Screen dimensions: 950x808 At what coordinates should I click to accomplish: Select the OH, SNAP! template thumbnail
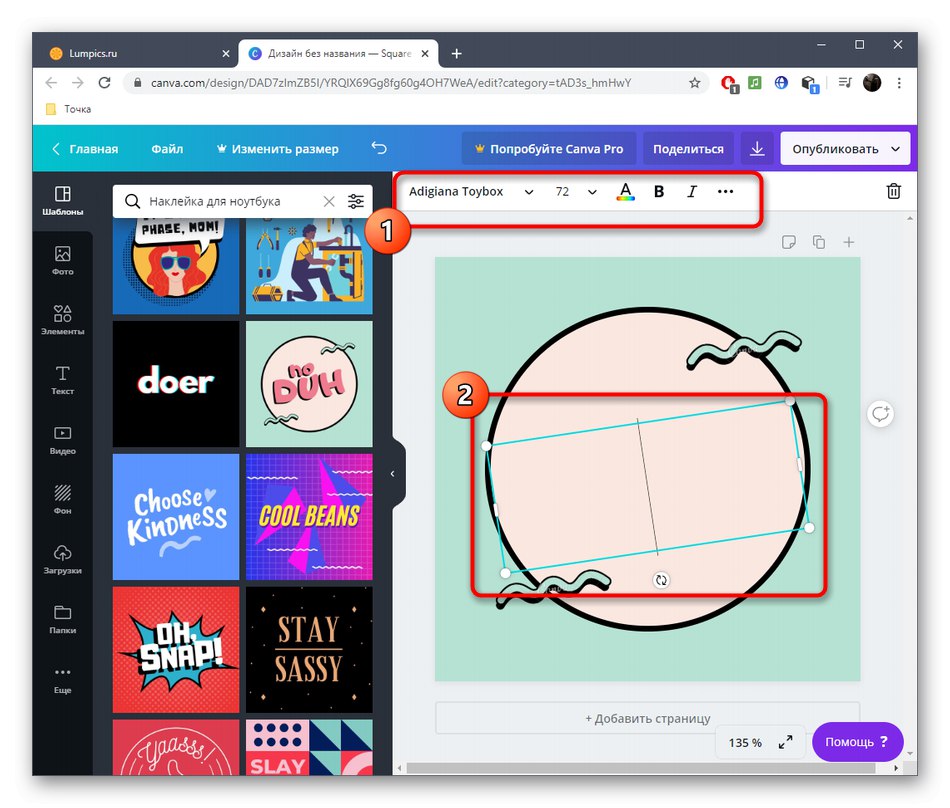click(x=176, y=650)
